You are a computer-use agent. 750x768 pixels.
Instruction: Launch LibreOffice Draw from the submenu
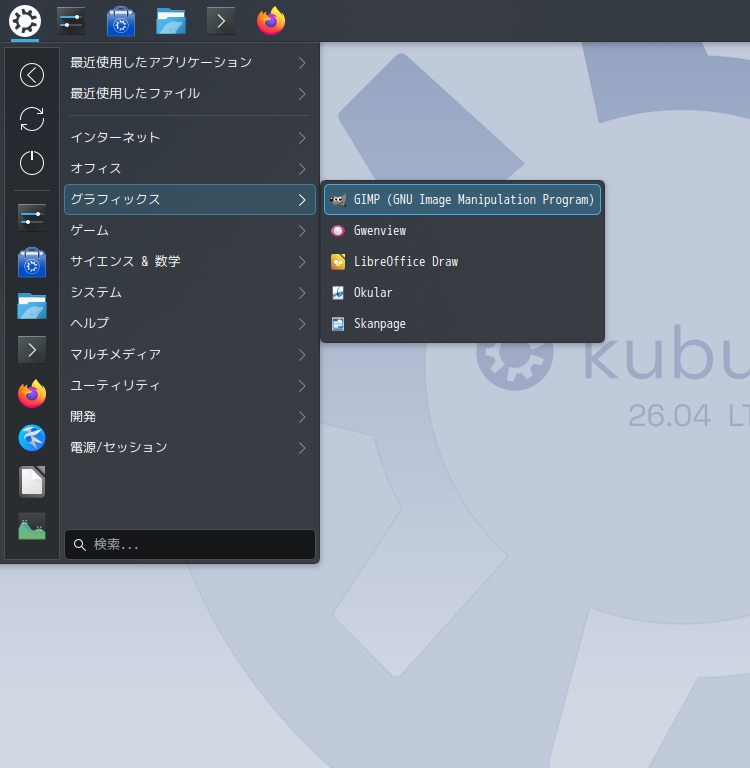pyautogui.click(x=462, y=262)
